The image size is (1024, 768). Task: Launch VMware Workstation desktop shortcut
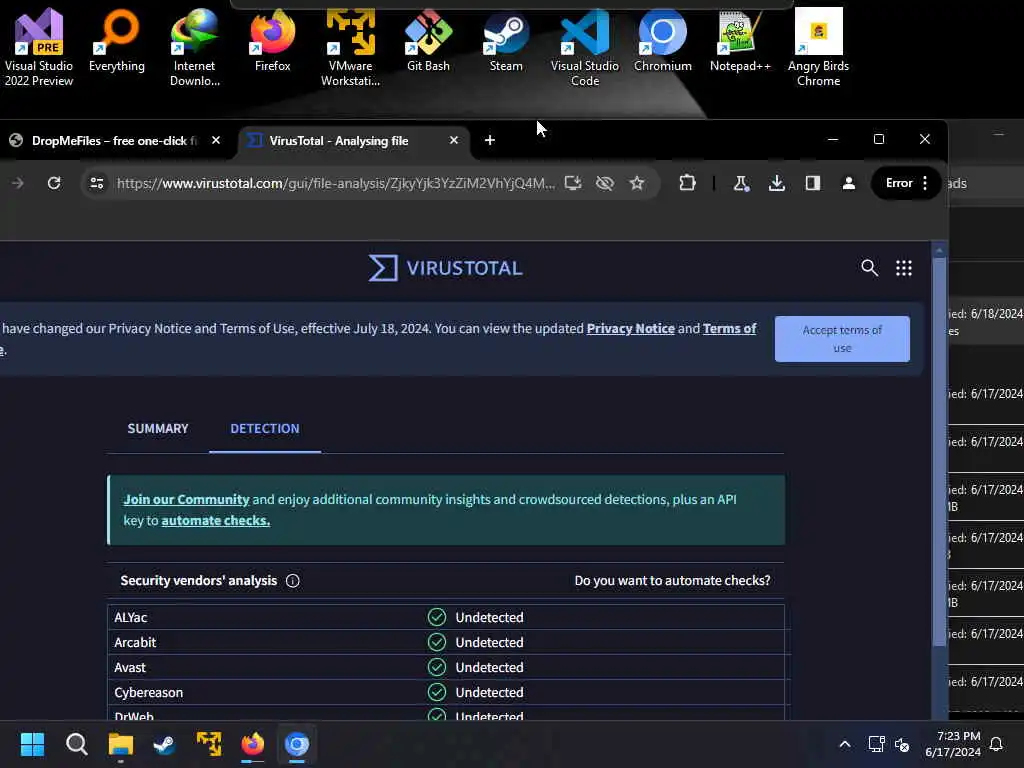click(x=351, y=47)
